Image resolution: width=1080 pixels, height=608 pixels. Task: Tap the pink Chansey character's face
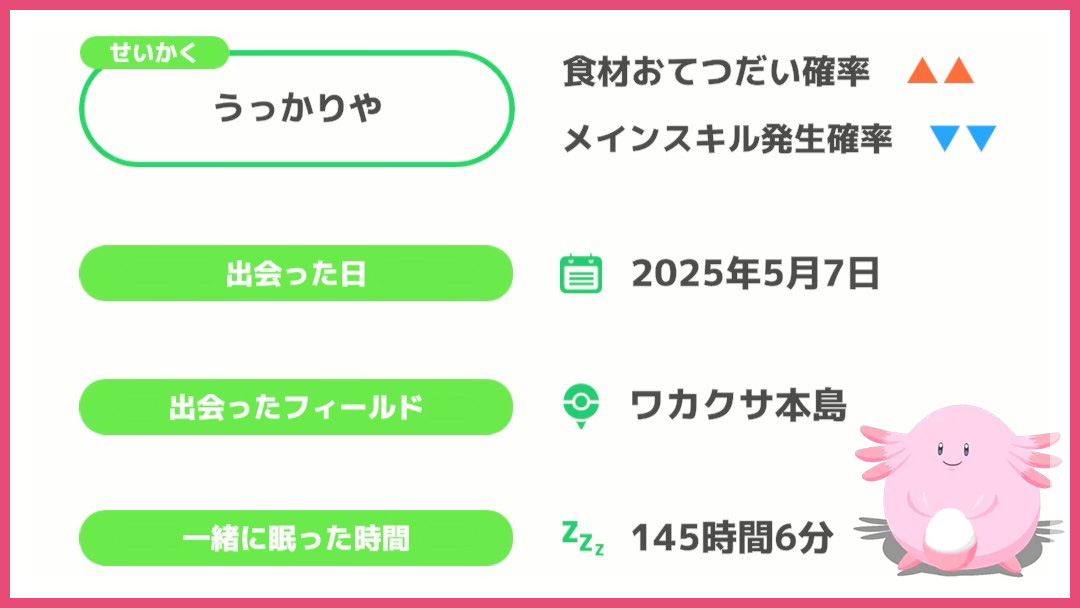point(953,454)
